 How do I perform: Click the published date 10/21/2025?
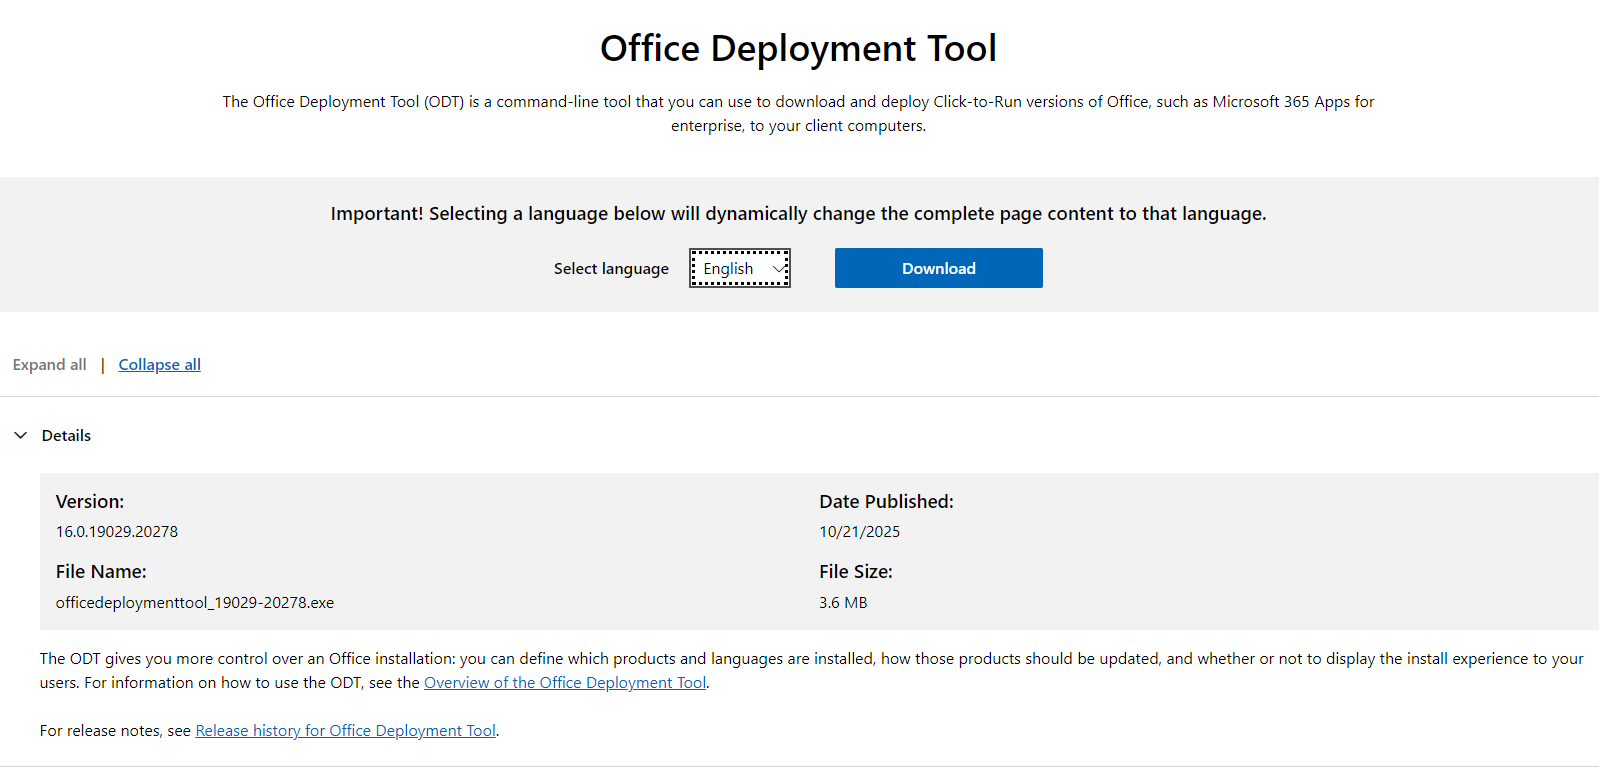point(859,532)
